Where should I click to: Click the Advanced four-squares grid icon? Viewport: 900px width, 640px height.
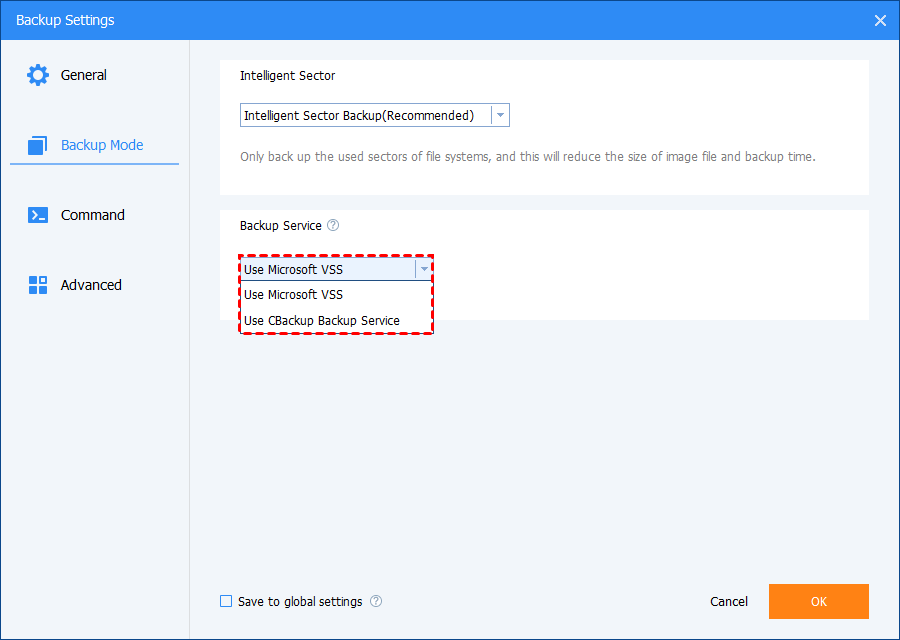(38, 285)
